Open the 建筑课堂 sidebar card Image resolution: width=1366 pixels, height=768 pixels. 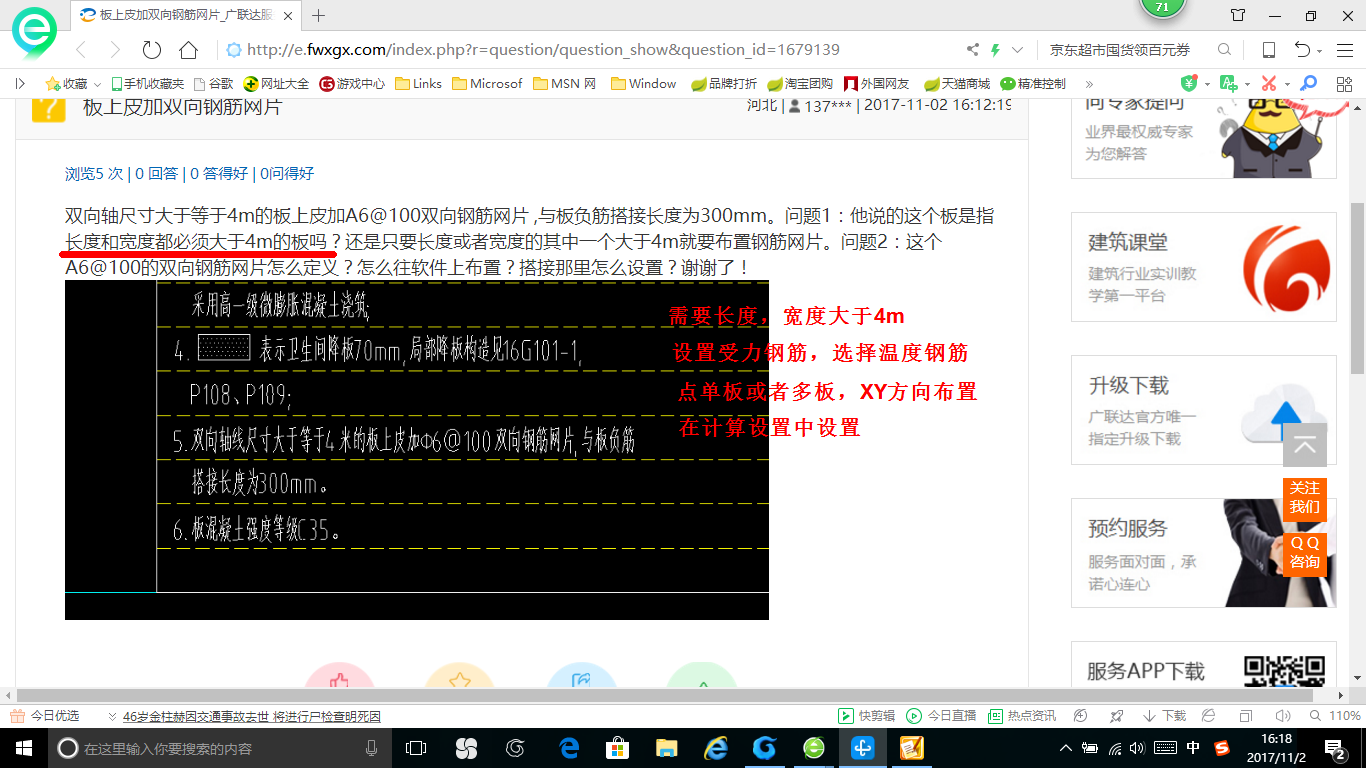coord(1203,266)
